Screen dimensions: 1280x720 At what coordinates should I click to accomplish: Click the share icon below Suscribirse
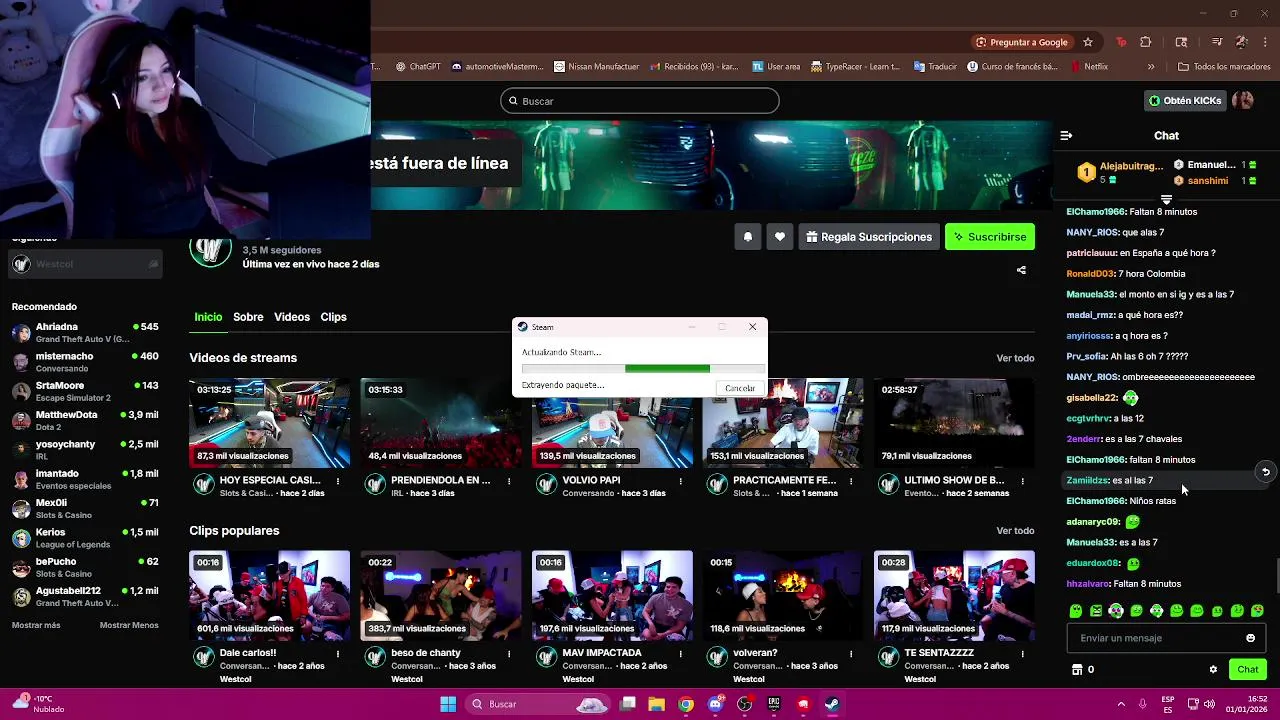pos(1021,270)
